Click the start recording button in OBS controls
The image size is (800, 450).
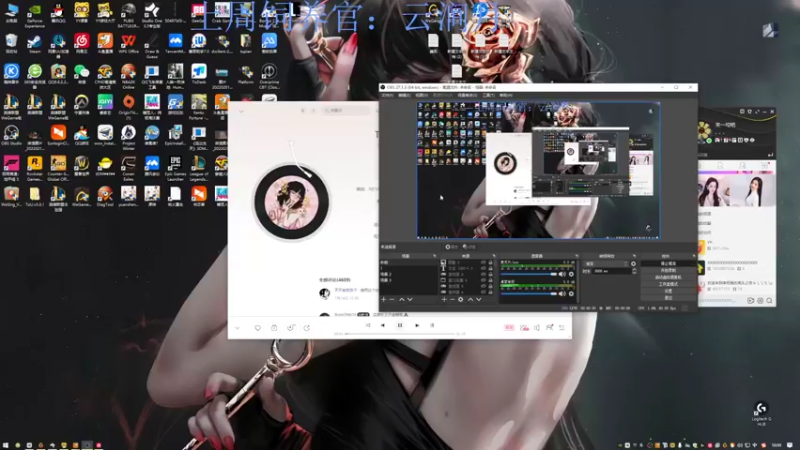click(x=668, y=270)
